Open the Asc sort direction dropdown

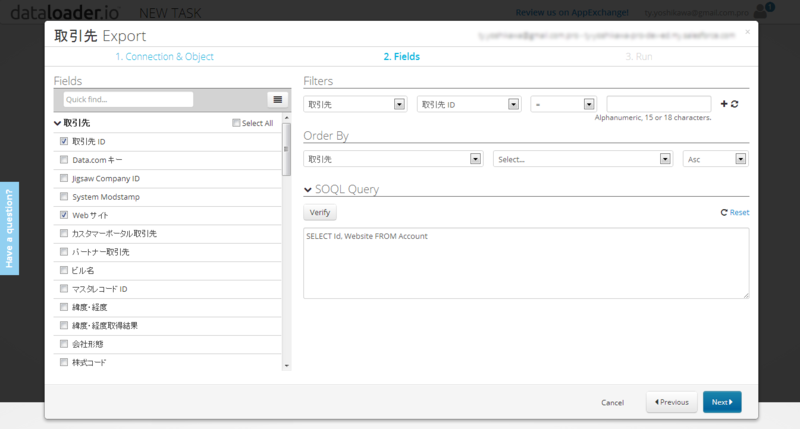tap(715, 159)
